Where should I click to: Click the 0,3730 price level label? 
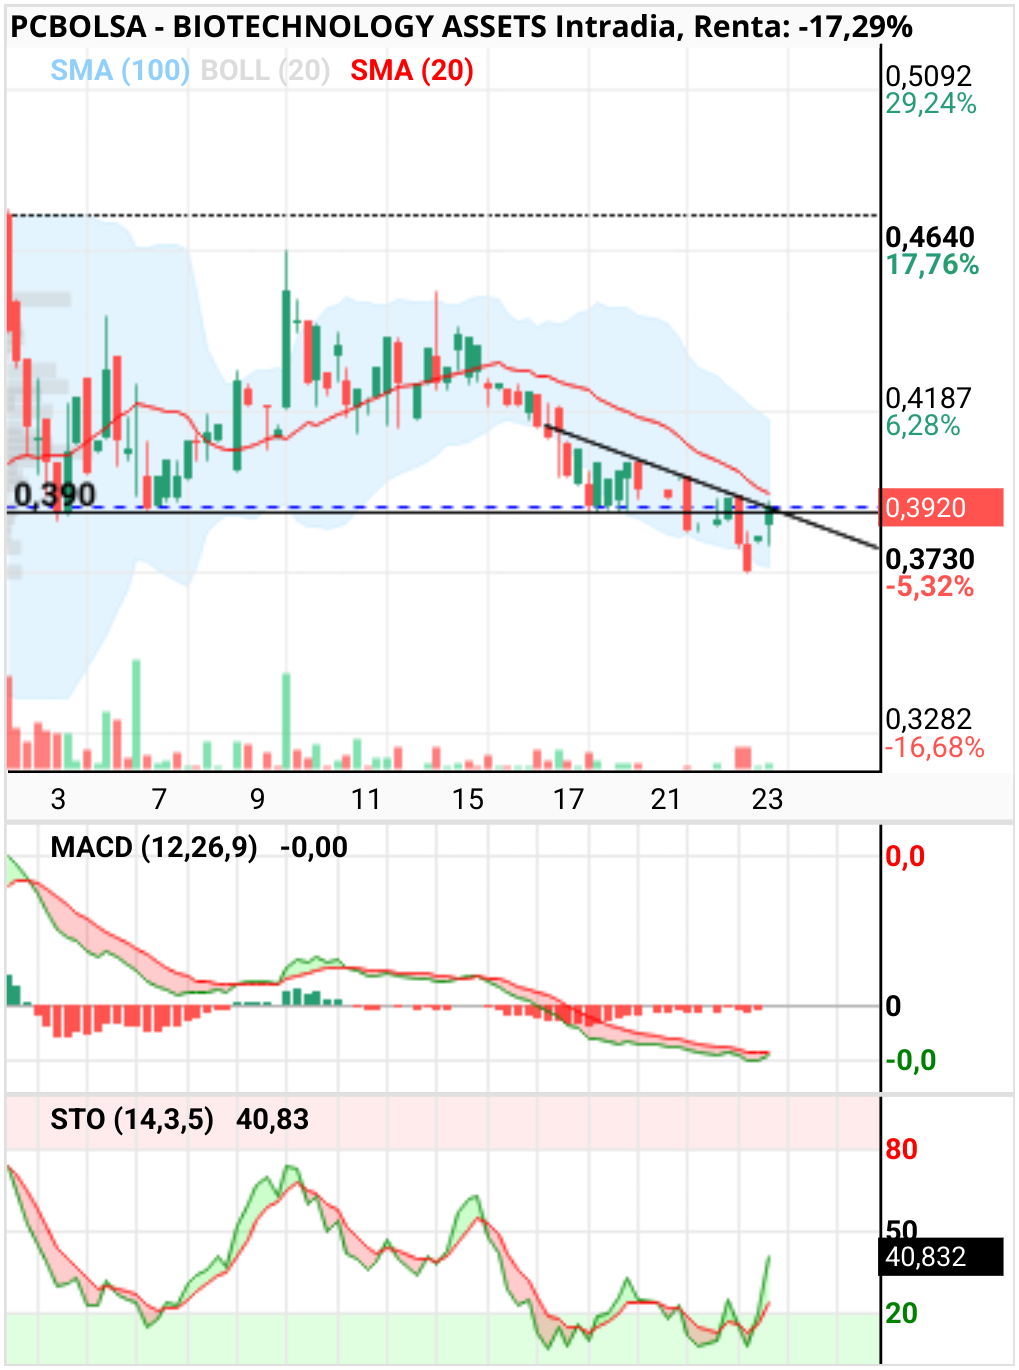930,559
